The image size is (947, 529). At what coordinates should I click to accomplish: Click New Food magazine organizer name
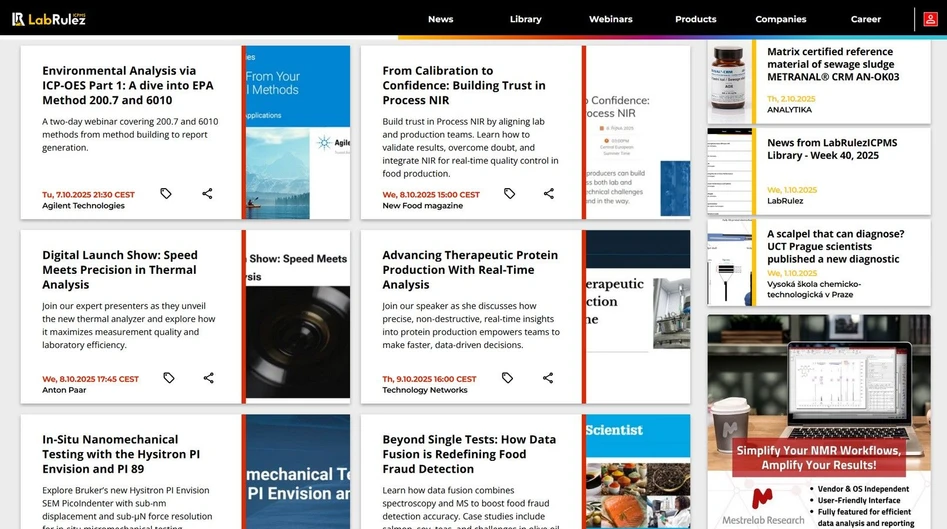(422, 205)
